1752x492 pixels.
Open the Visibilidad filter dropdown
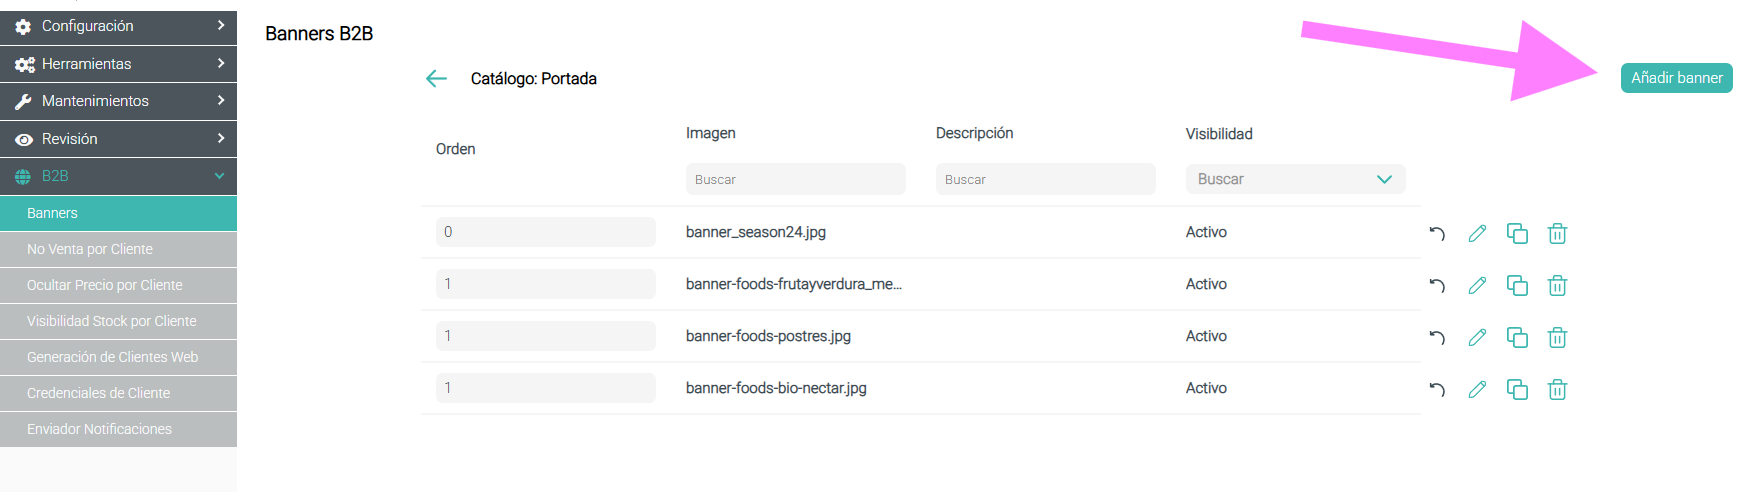1295,179
